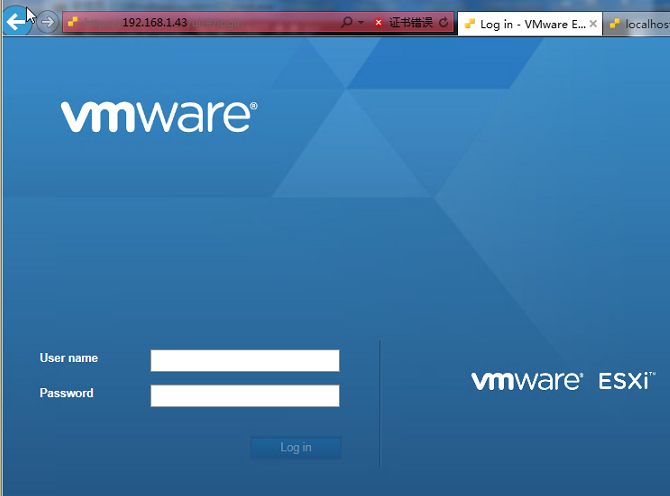Click the User name label
Image resolution: width=670 pixels, height=496 pixels.
point(69,358)
